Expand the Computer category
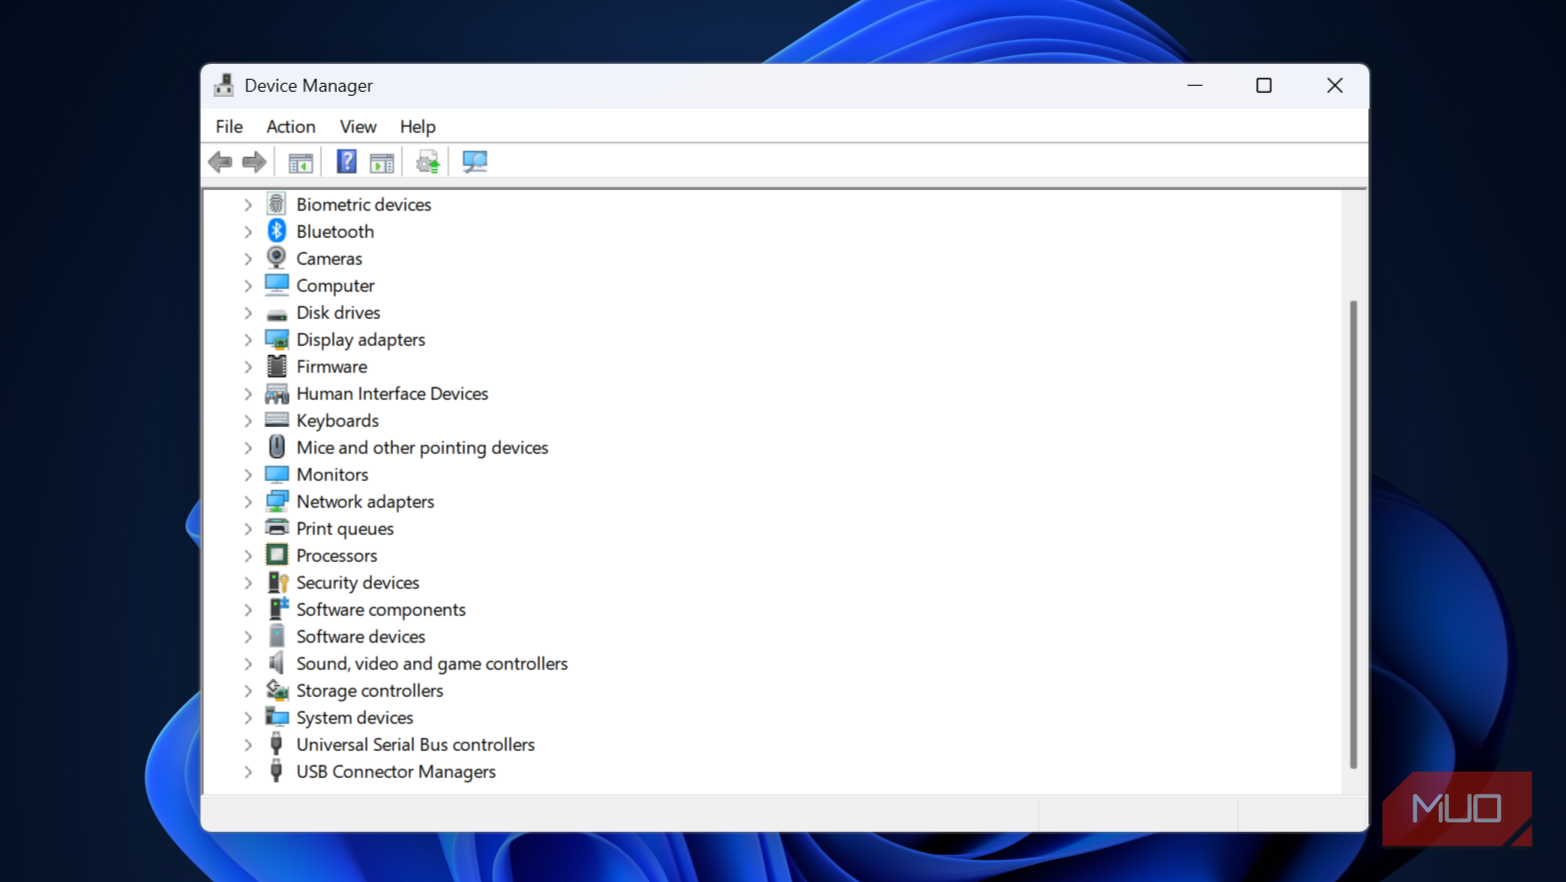Image resolution: width=1566 pixels, height=882 pixels. click(248, 286)
